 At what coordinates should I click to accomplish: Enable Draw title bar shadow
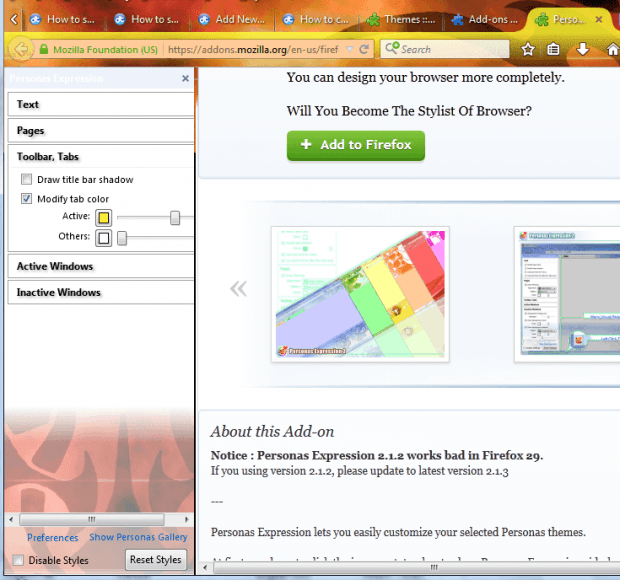pyautogui.click(x=26, y=179)
